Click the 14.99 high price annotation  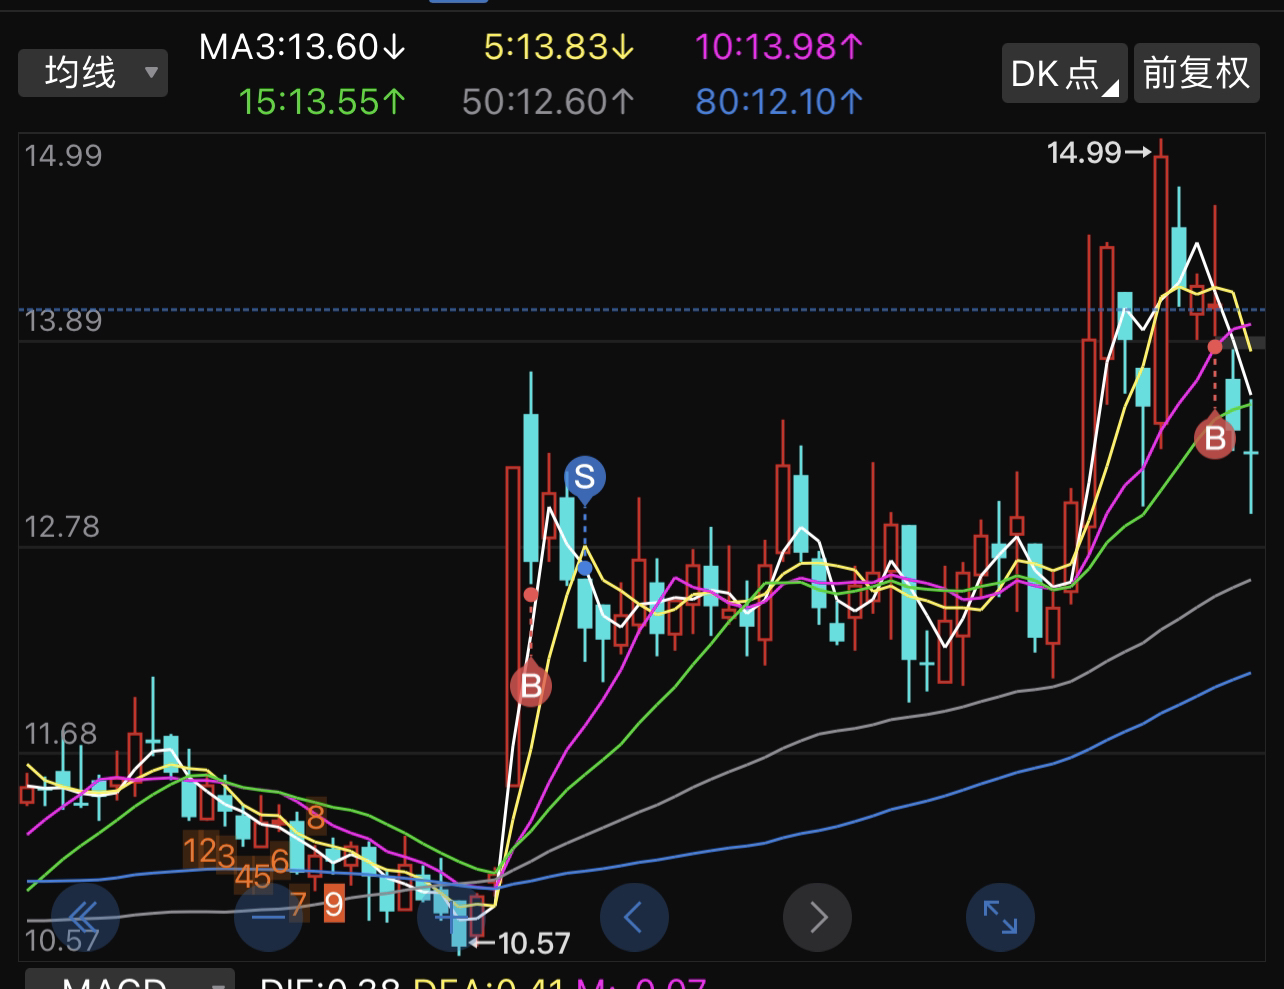coord(1099,153)
